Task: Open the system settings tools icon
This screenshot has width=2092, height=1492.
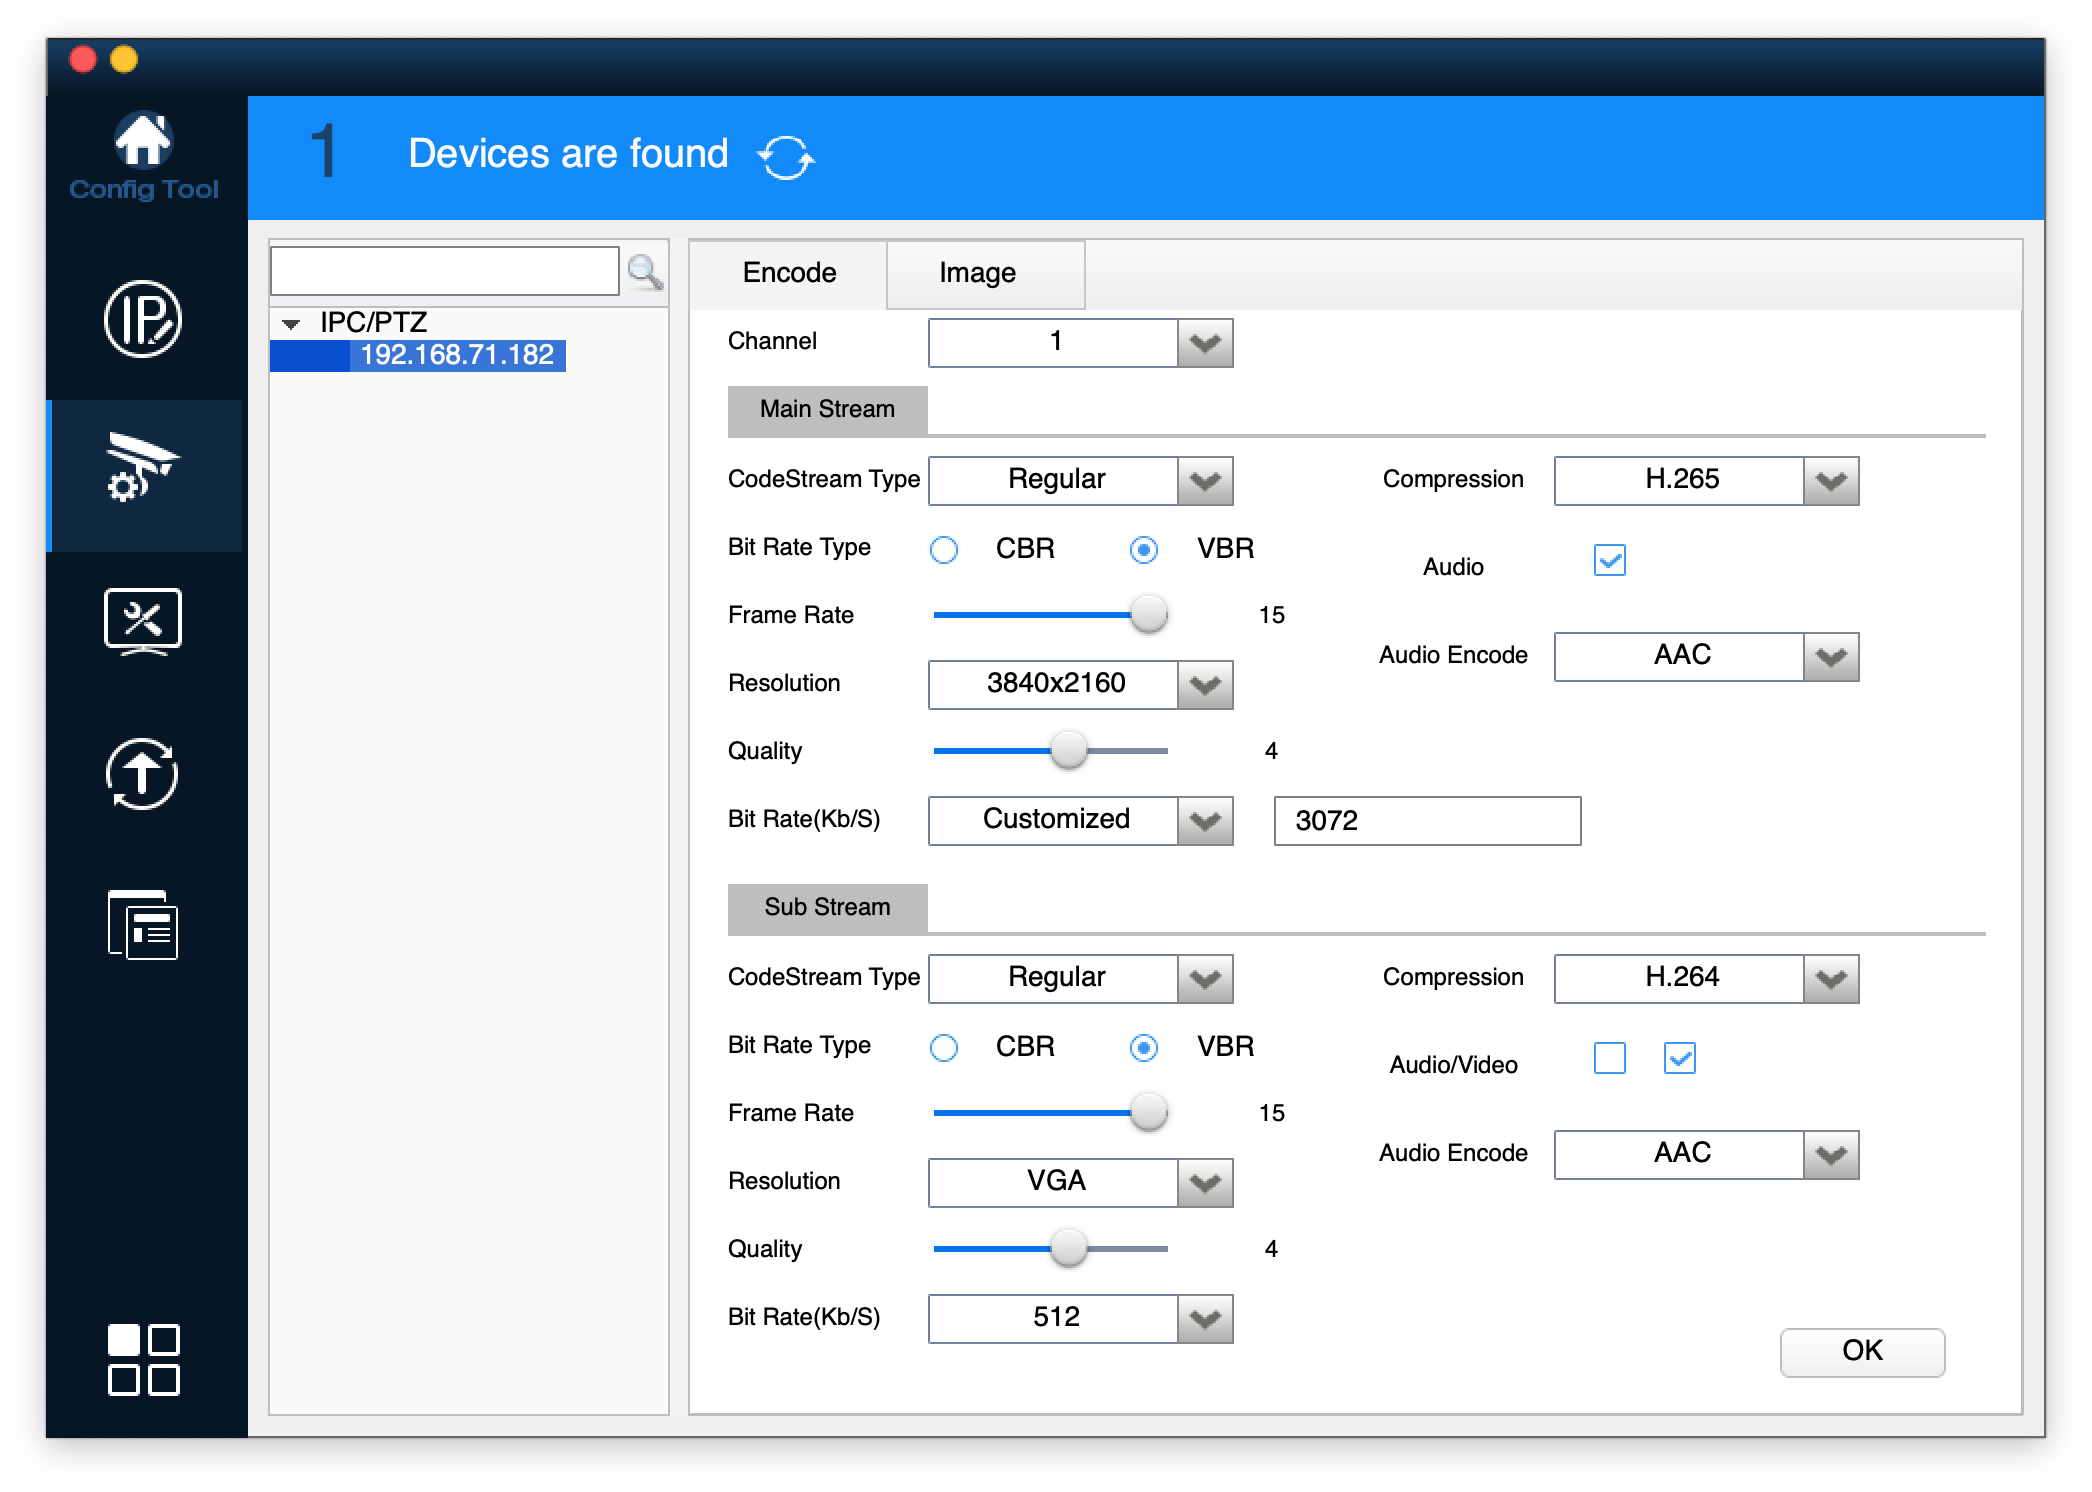Action: tap(143, 621)
